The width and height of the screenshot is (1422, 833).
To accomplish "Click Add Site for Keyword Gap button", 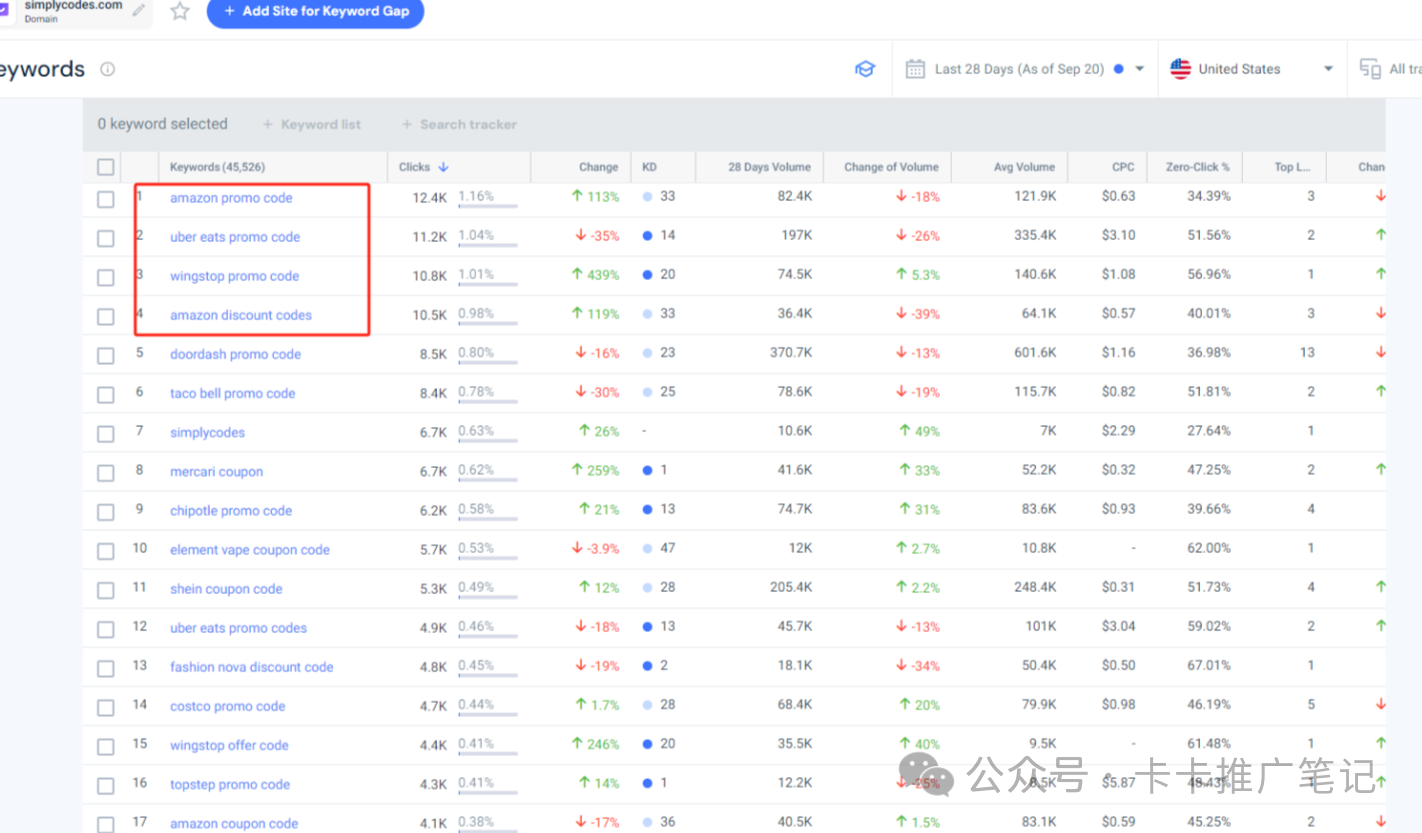I will coord(315,11).
